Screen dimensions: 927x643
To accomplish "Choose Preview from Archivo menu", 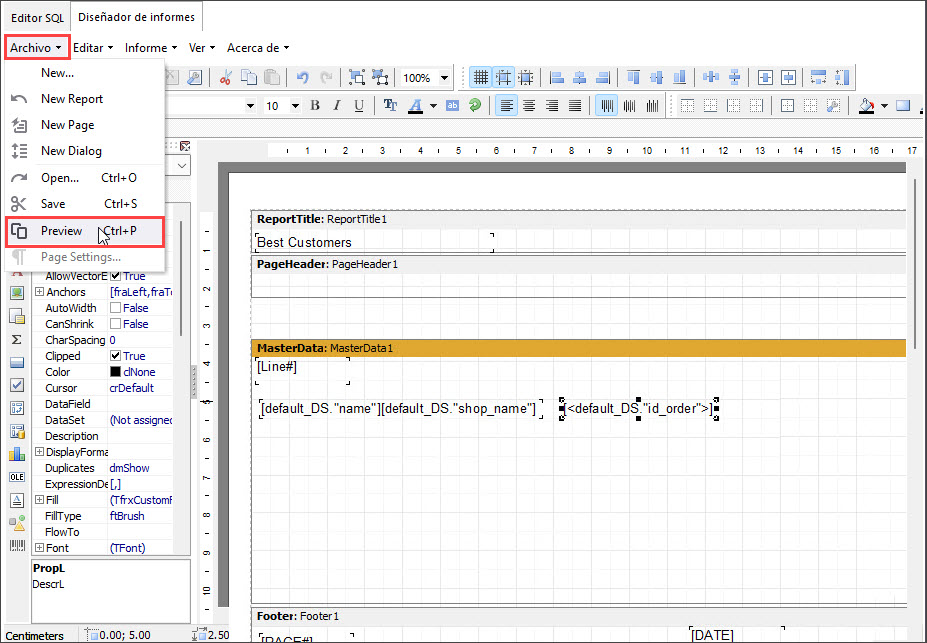I will point(84,231).
